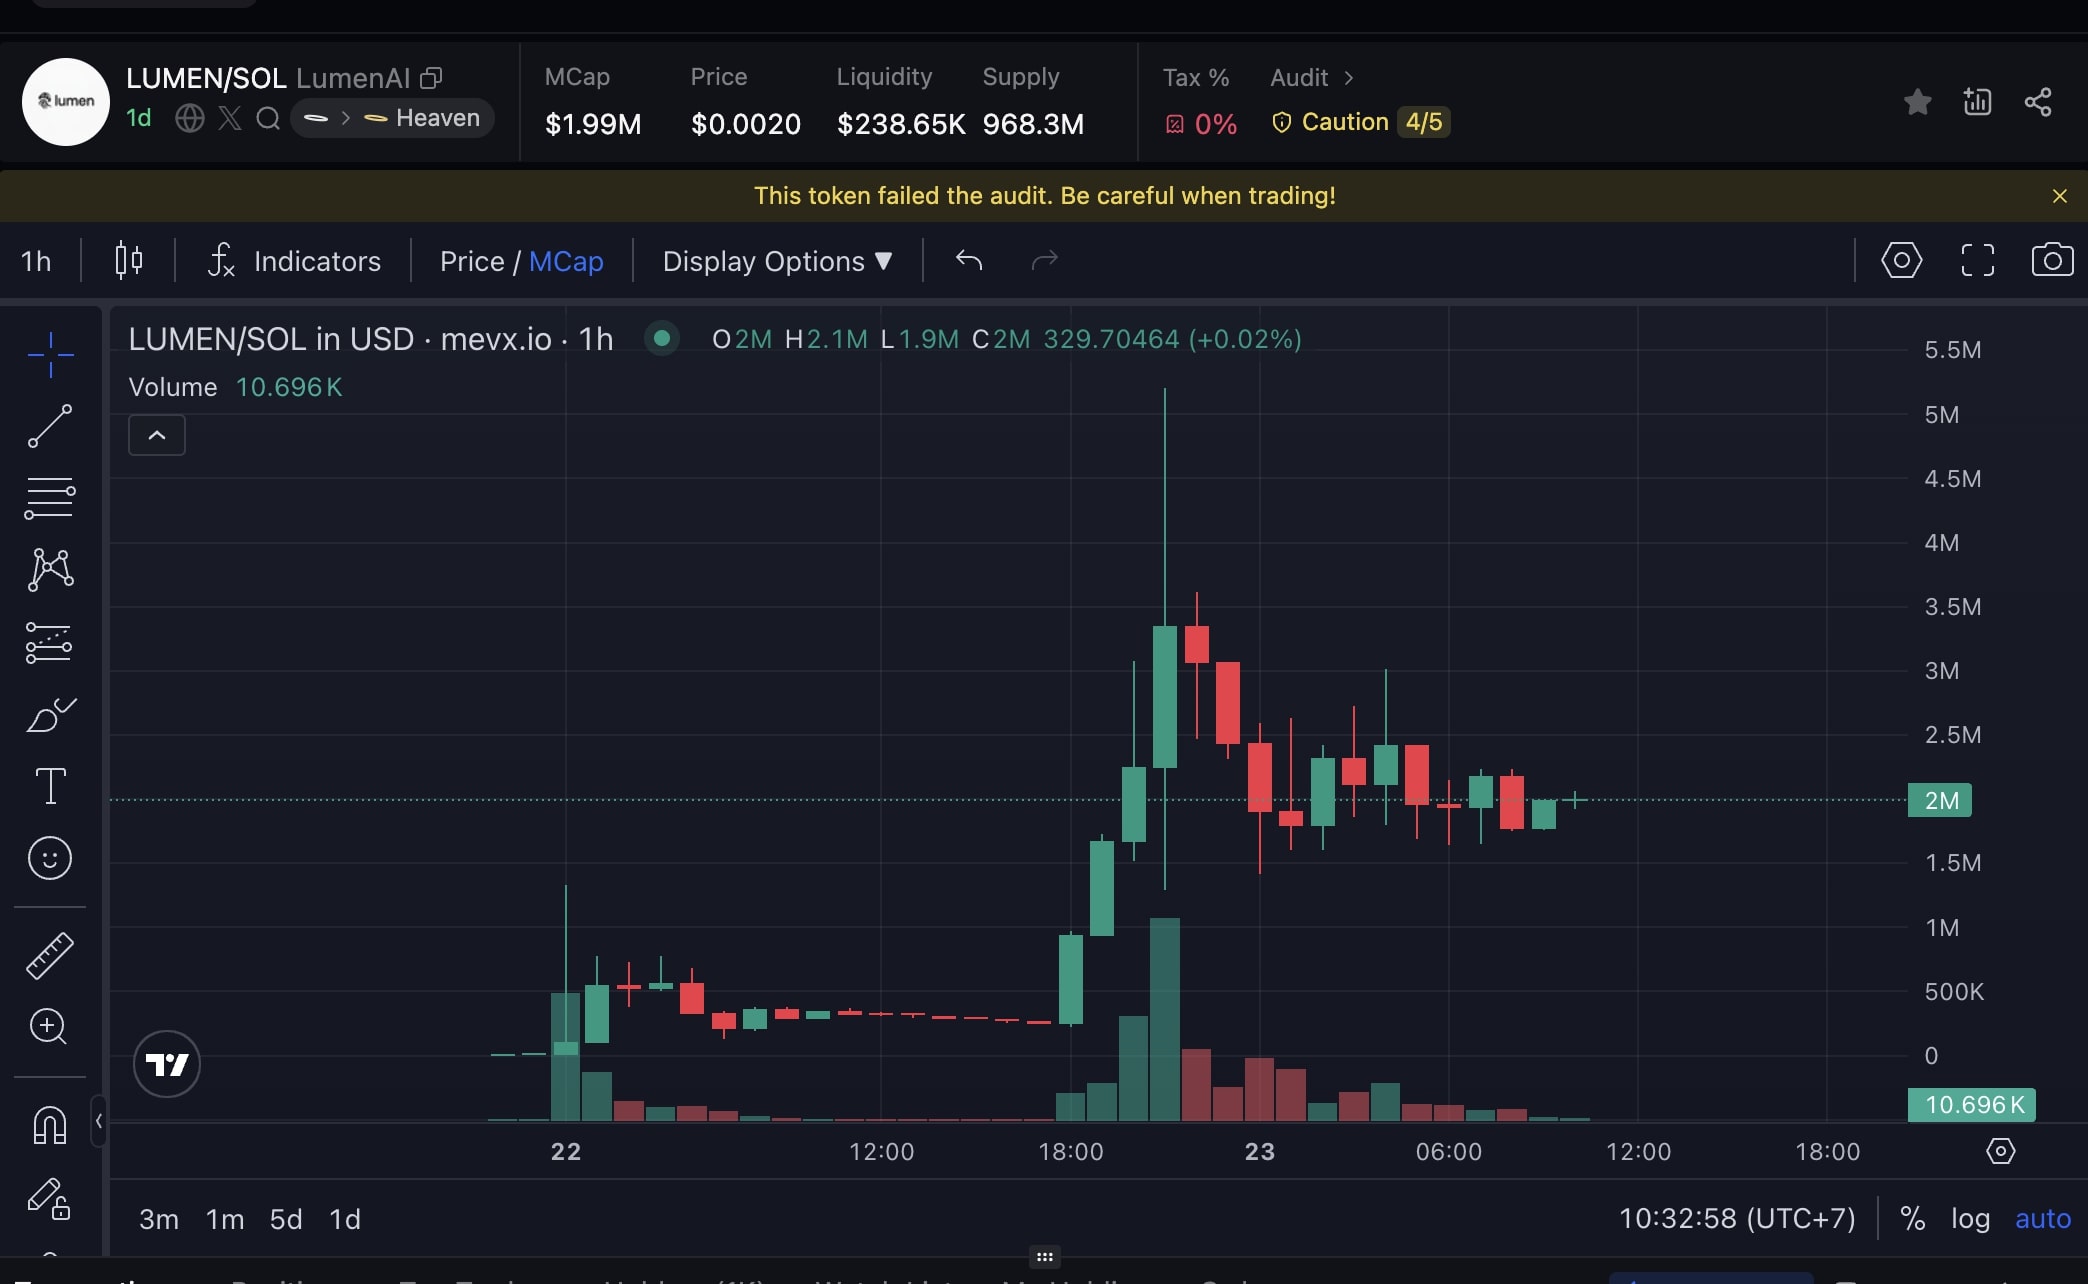This screenshot has width=2088, height=1284.
Task: Select the trend line drawing tool
Action: click(x=50, y=426)
